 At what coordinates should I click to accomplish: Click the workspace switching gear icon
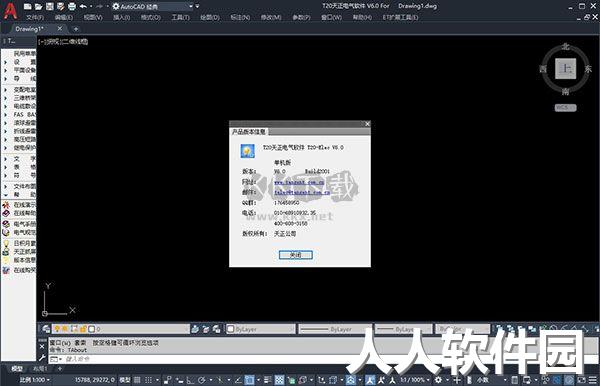[x=438, y=380]
